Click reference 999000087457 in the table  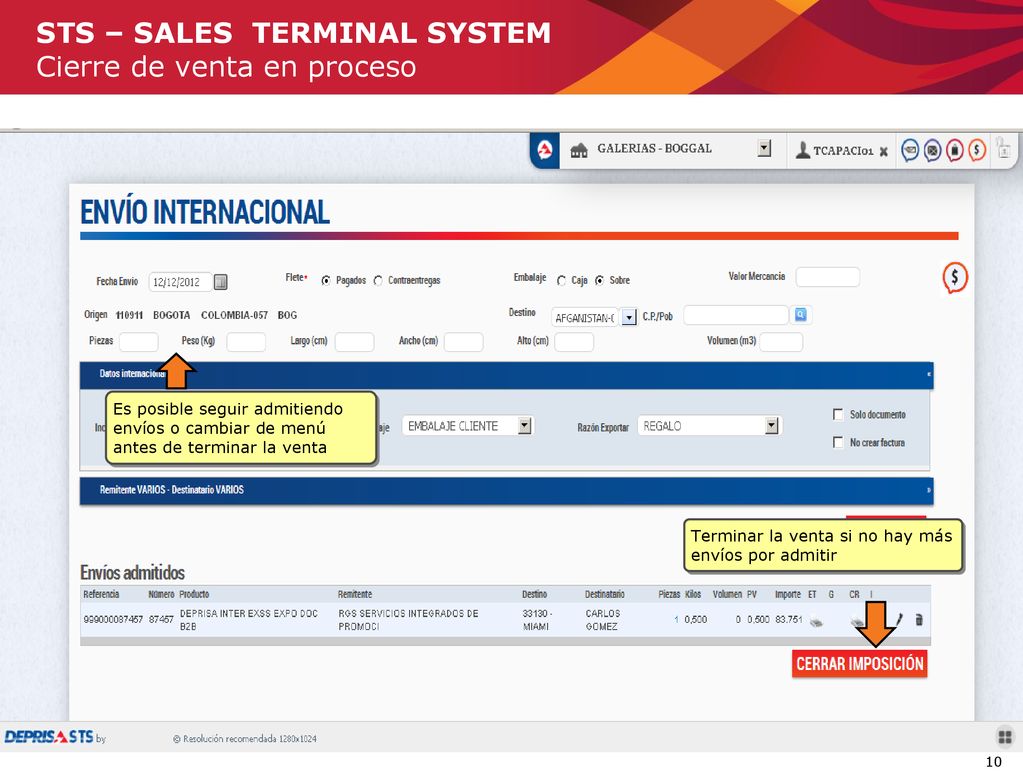pos(113,619)
